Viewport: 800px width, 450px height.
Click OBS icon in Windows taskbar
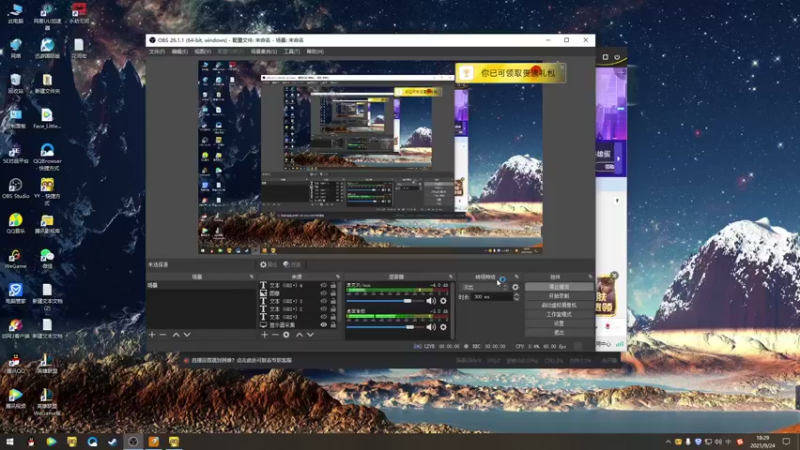[133, 441]
